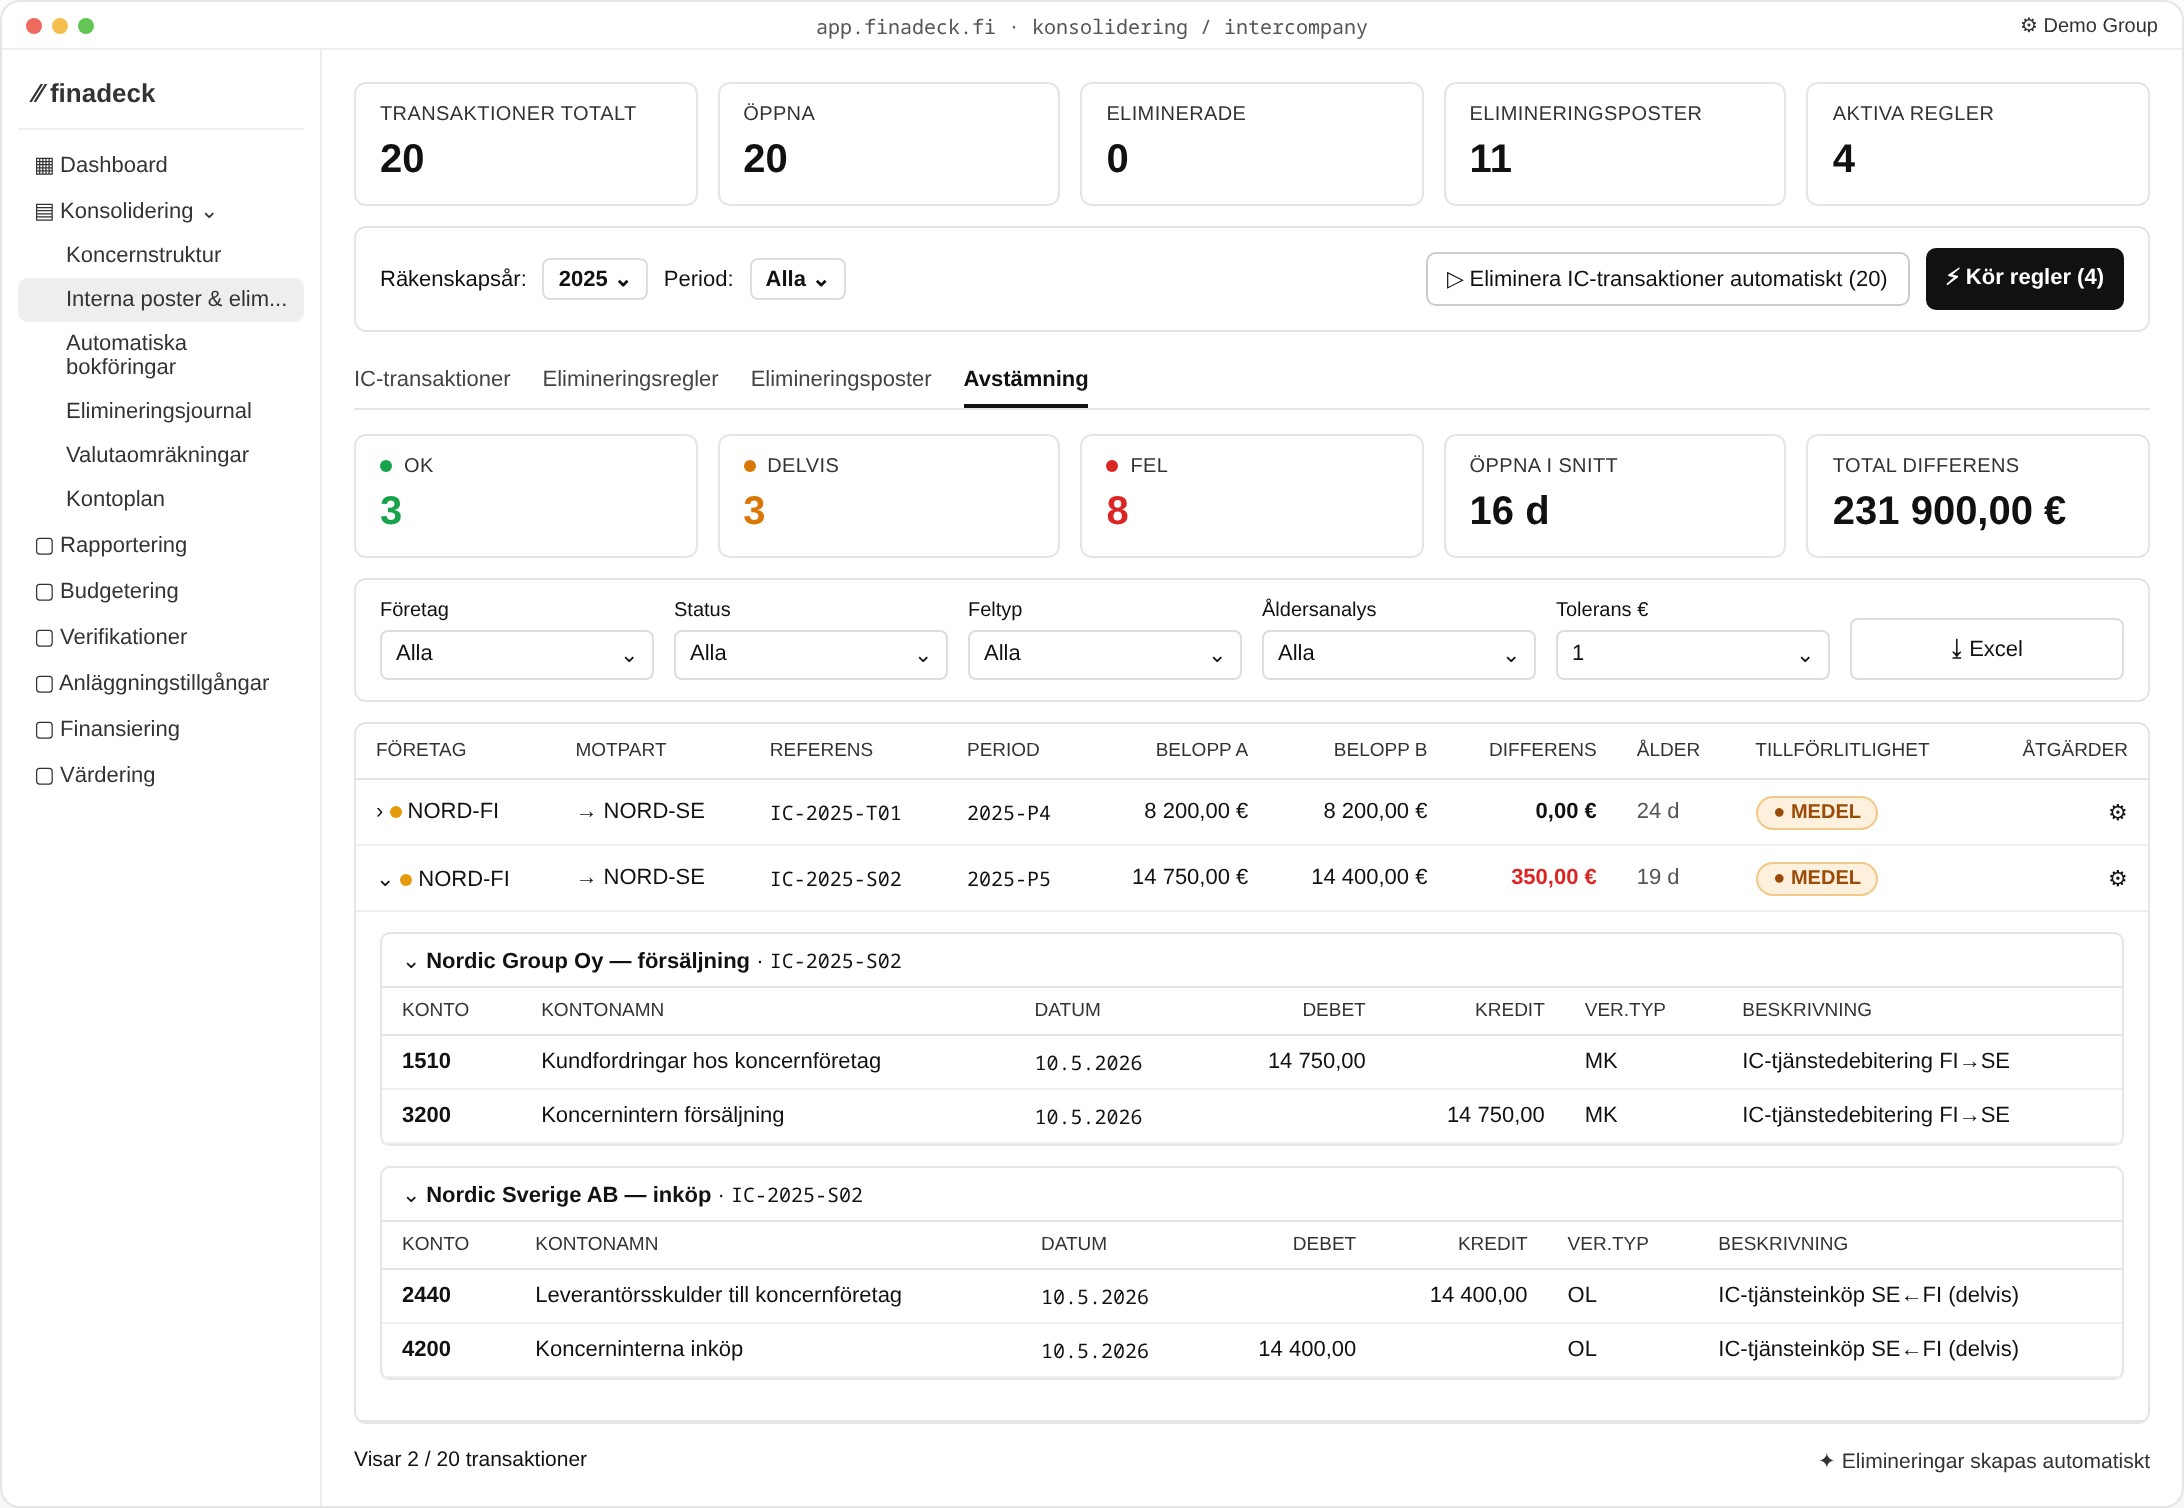Open Valutaomräkningar in the sidebar
Viewport: 2184px width, 1508px height.
(157, 455)
